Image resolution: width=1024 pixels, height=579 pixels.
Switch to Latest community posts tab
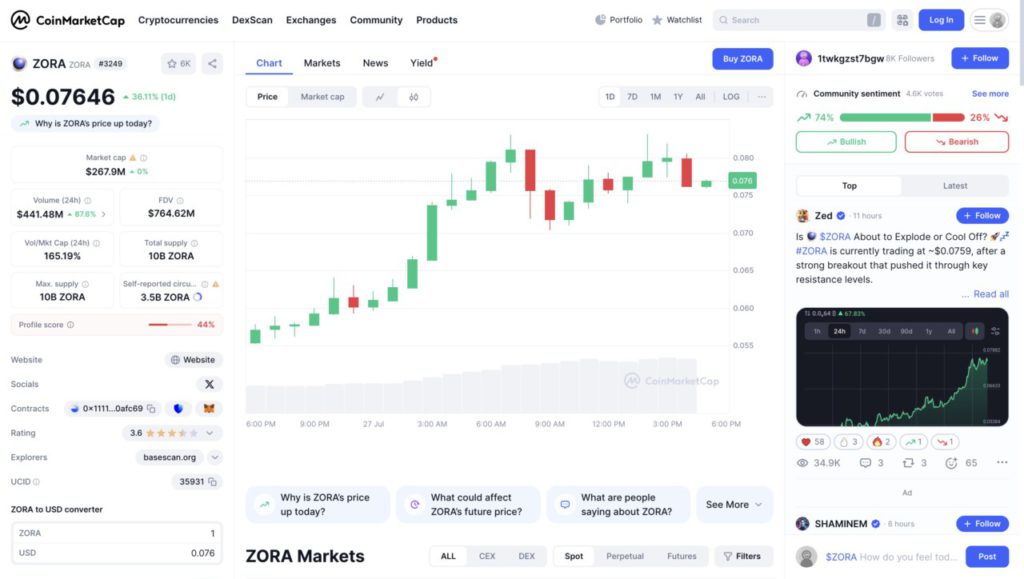955,186
